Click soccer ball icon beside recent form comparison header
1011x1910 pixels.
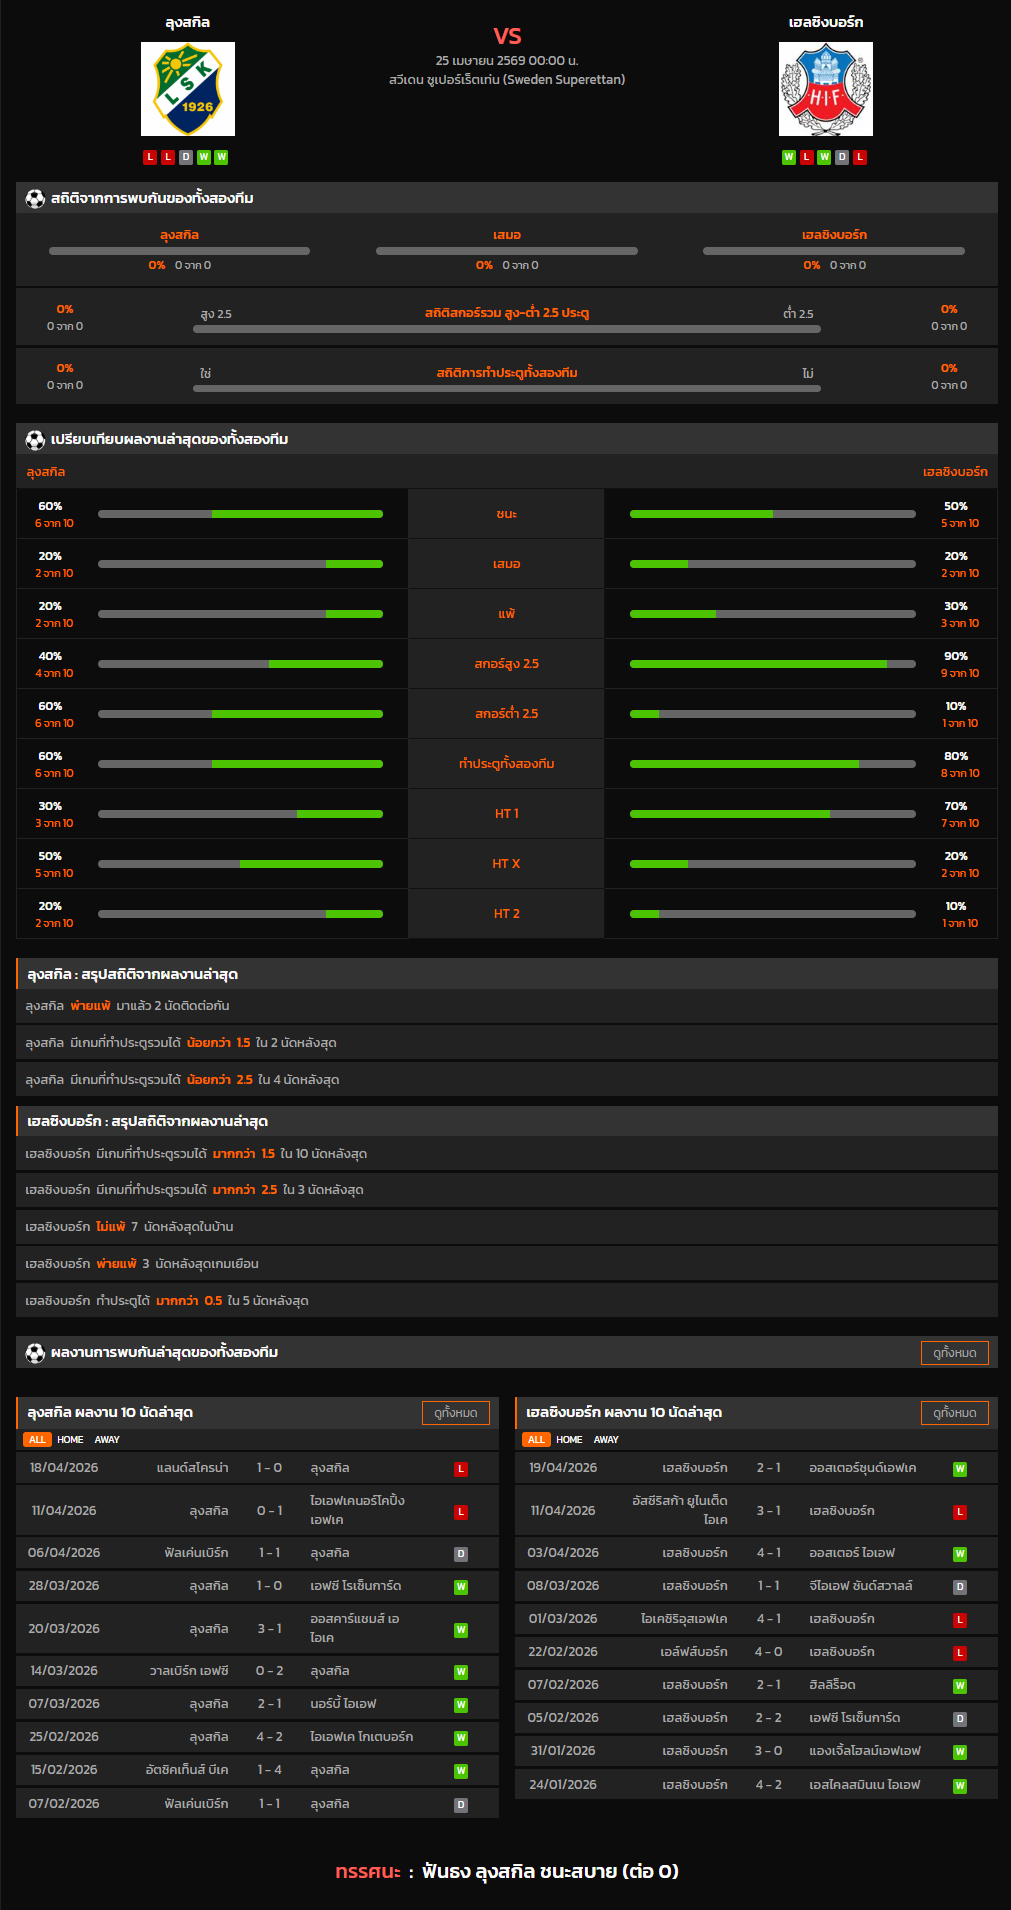(35, 440)
